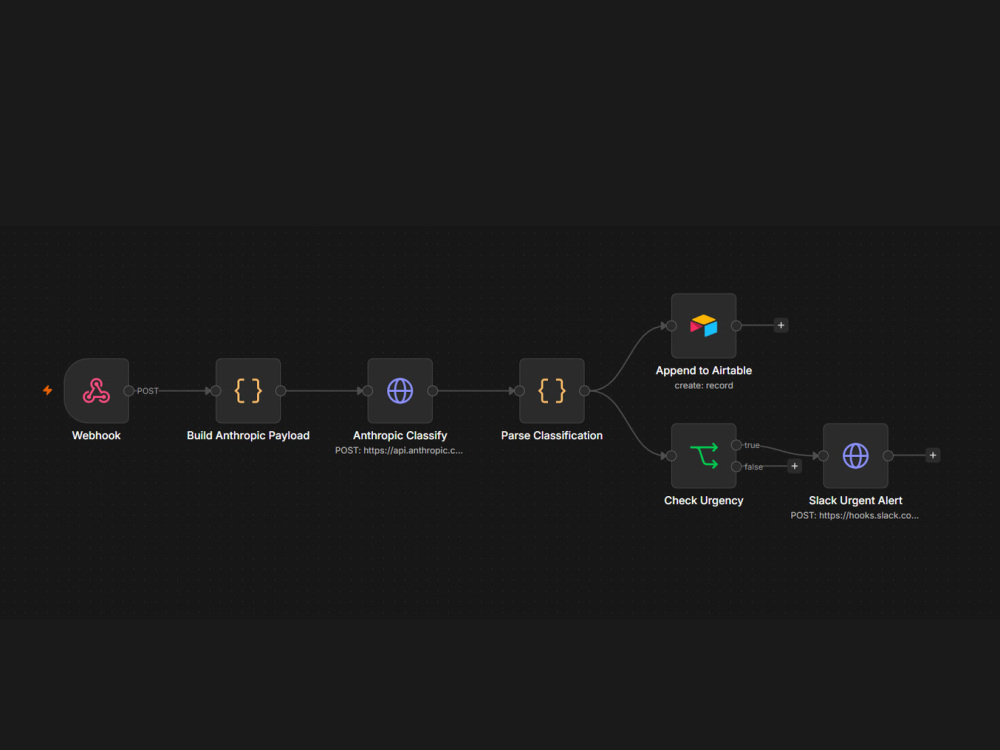Click the POST api.anthropic URL subtitle
Viewport: 1000px width, 750px height.
(x=399, y=450)
